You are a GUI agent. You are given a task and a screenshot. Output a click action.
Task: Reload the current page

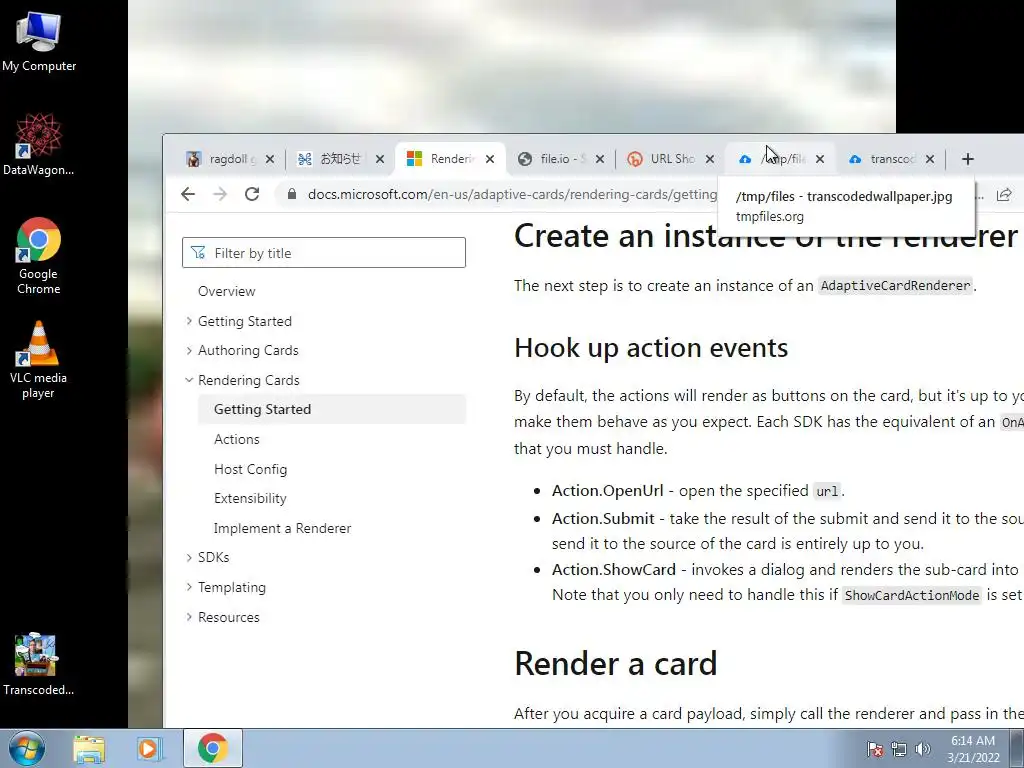tap(252, 194)
